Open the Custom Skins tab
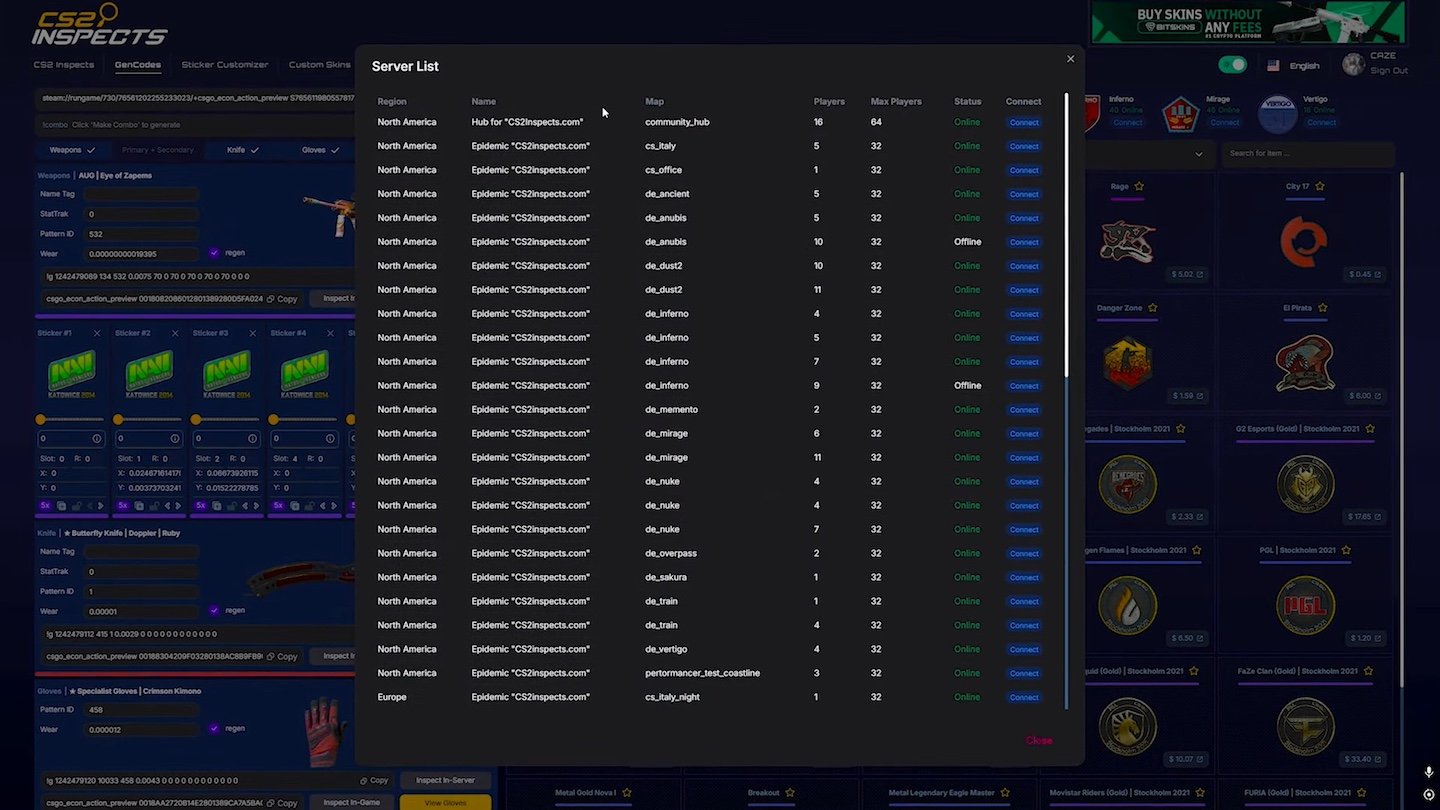This screenshot has height=810, width=1440. click(320, 65)
